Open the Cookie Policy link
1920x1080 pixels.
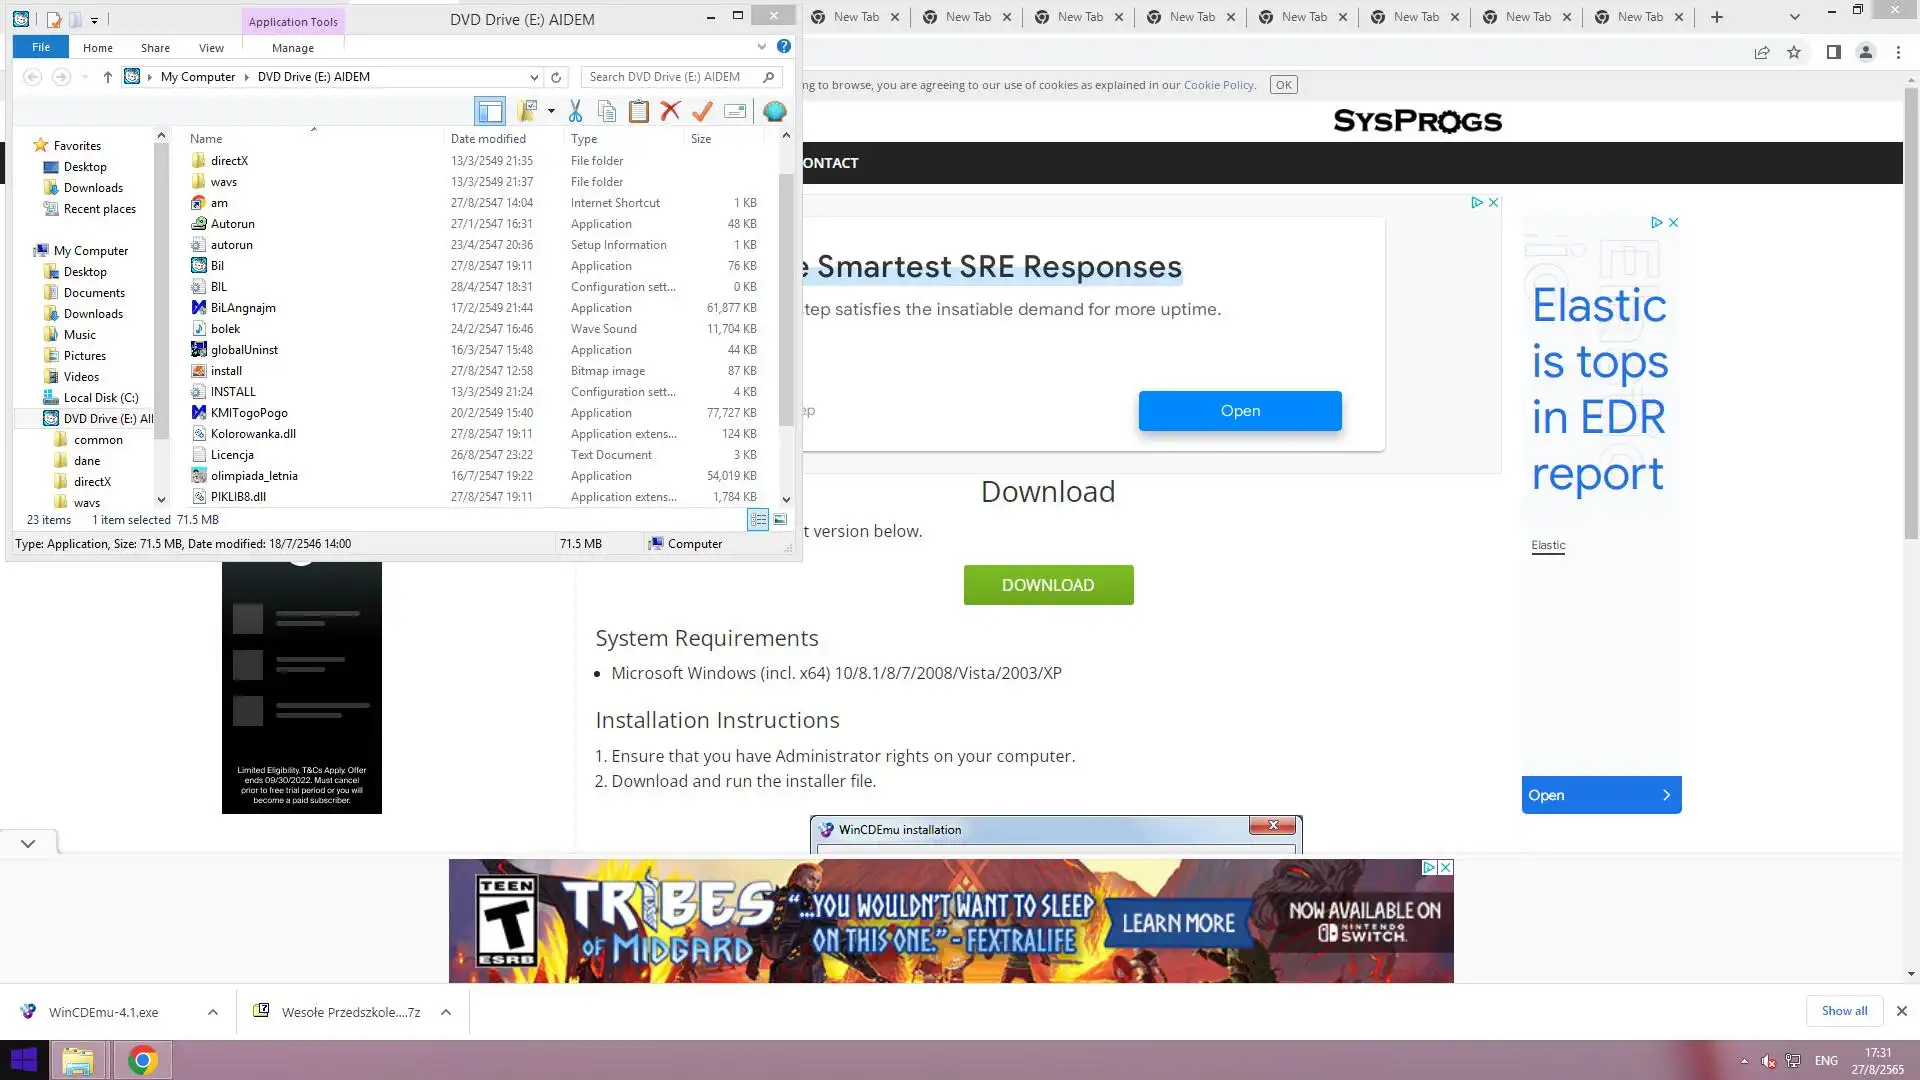coord(1218,85)
